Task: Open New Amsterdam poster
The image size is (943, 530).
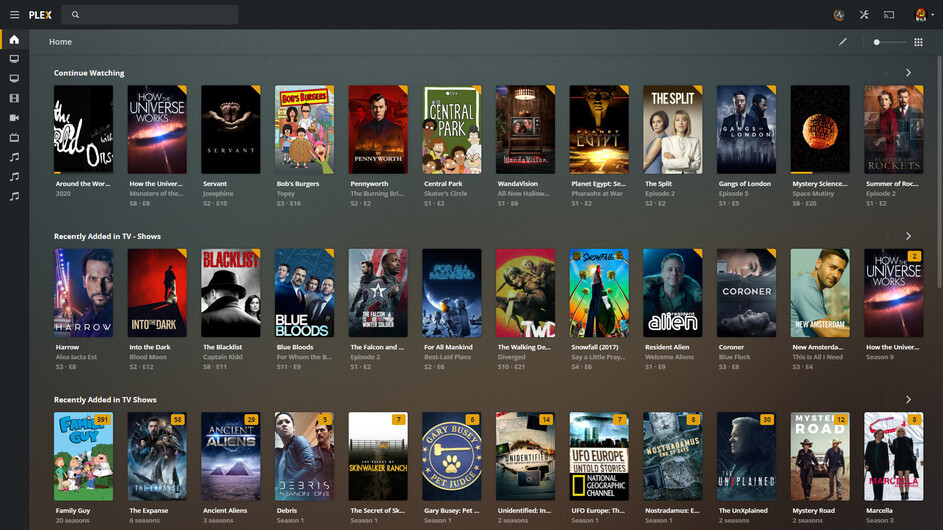Action: click(x=820, y=293)
